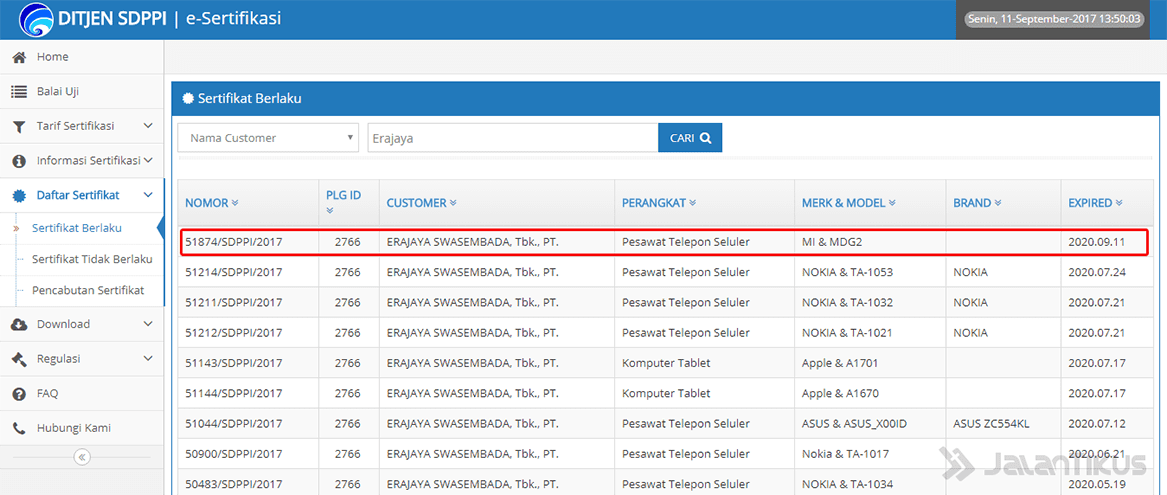Click the Hubungi Kami phone icon
Viewport: 1167px width, 495px height.
tap(18, 428)
